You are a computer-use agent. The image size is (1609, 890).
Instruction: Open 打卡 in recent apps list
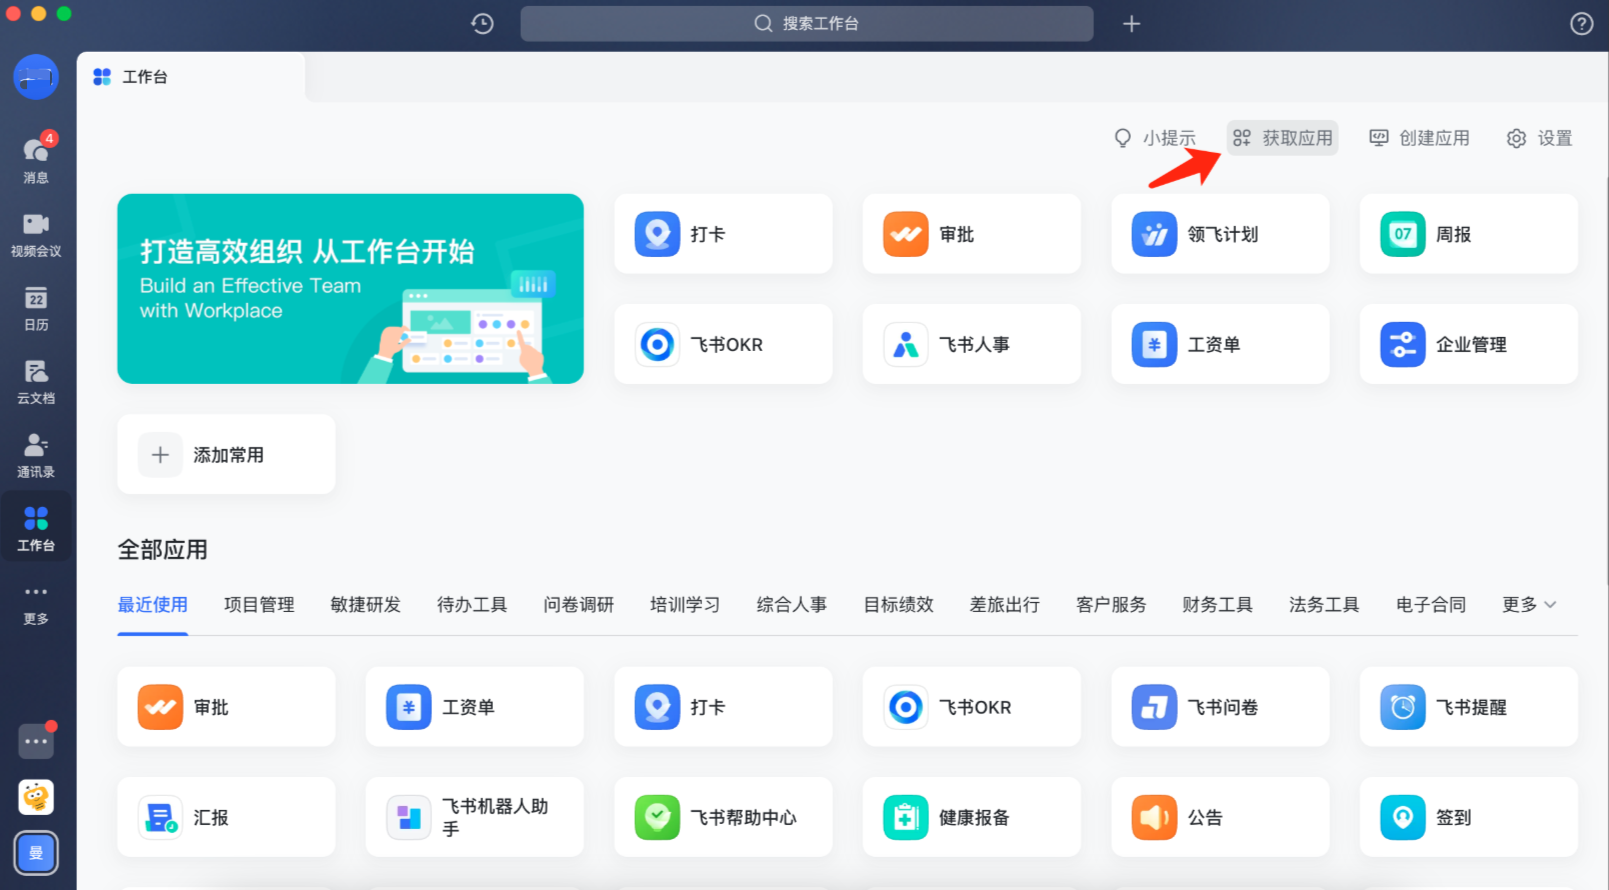pos(723,707)
